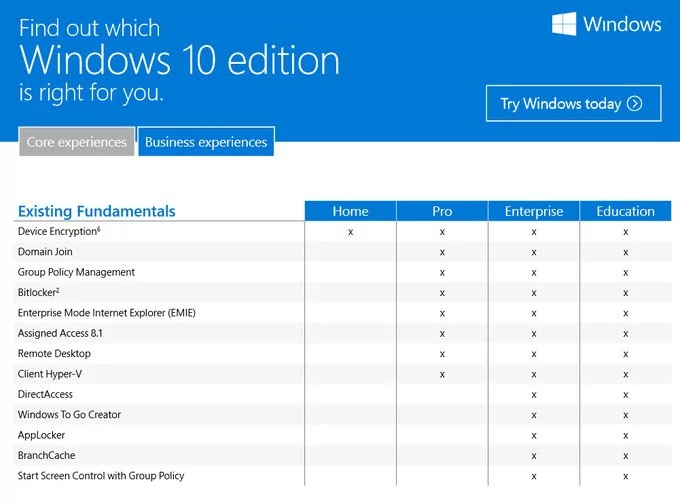Click the AppLocker row label
This screenshot has height=503, width=680.
click(42, 435)
